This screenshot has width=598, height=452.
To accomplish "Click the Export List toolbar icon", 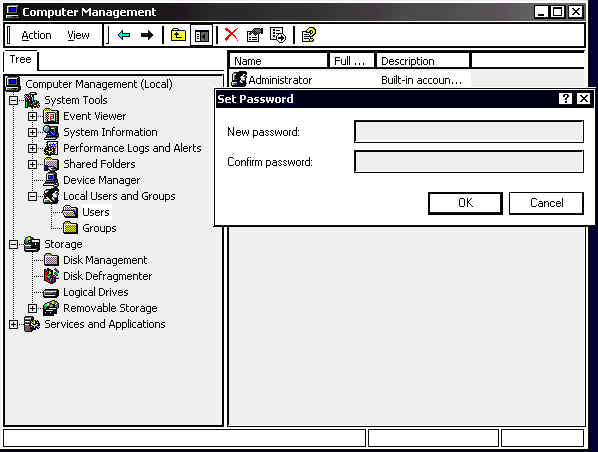I will pos(278,35).
